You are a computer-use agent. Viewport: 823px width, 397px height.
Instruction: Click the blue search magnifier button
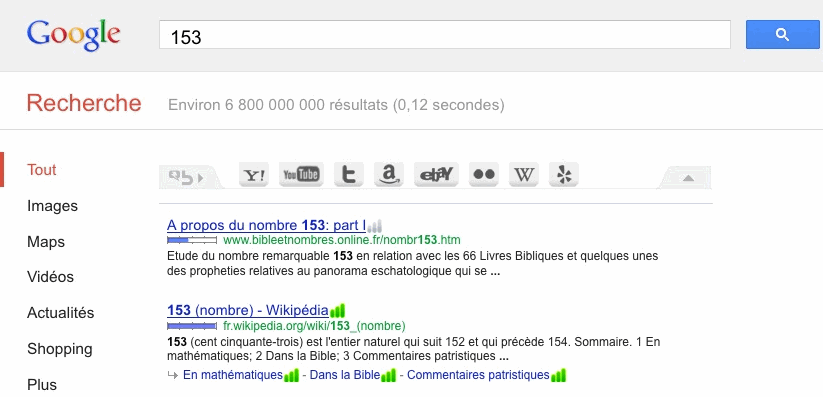click(x=783, y=35)
